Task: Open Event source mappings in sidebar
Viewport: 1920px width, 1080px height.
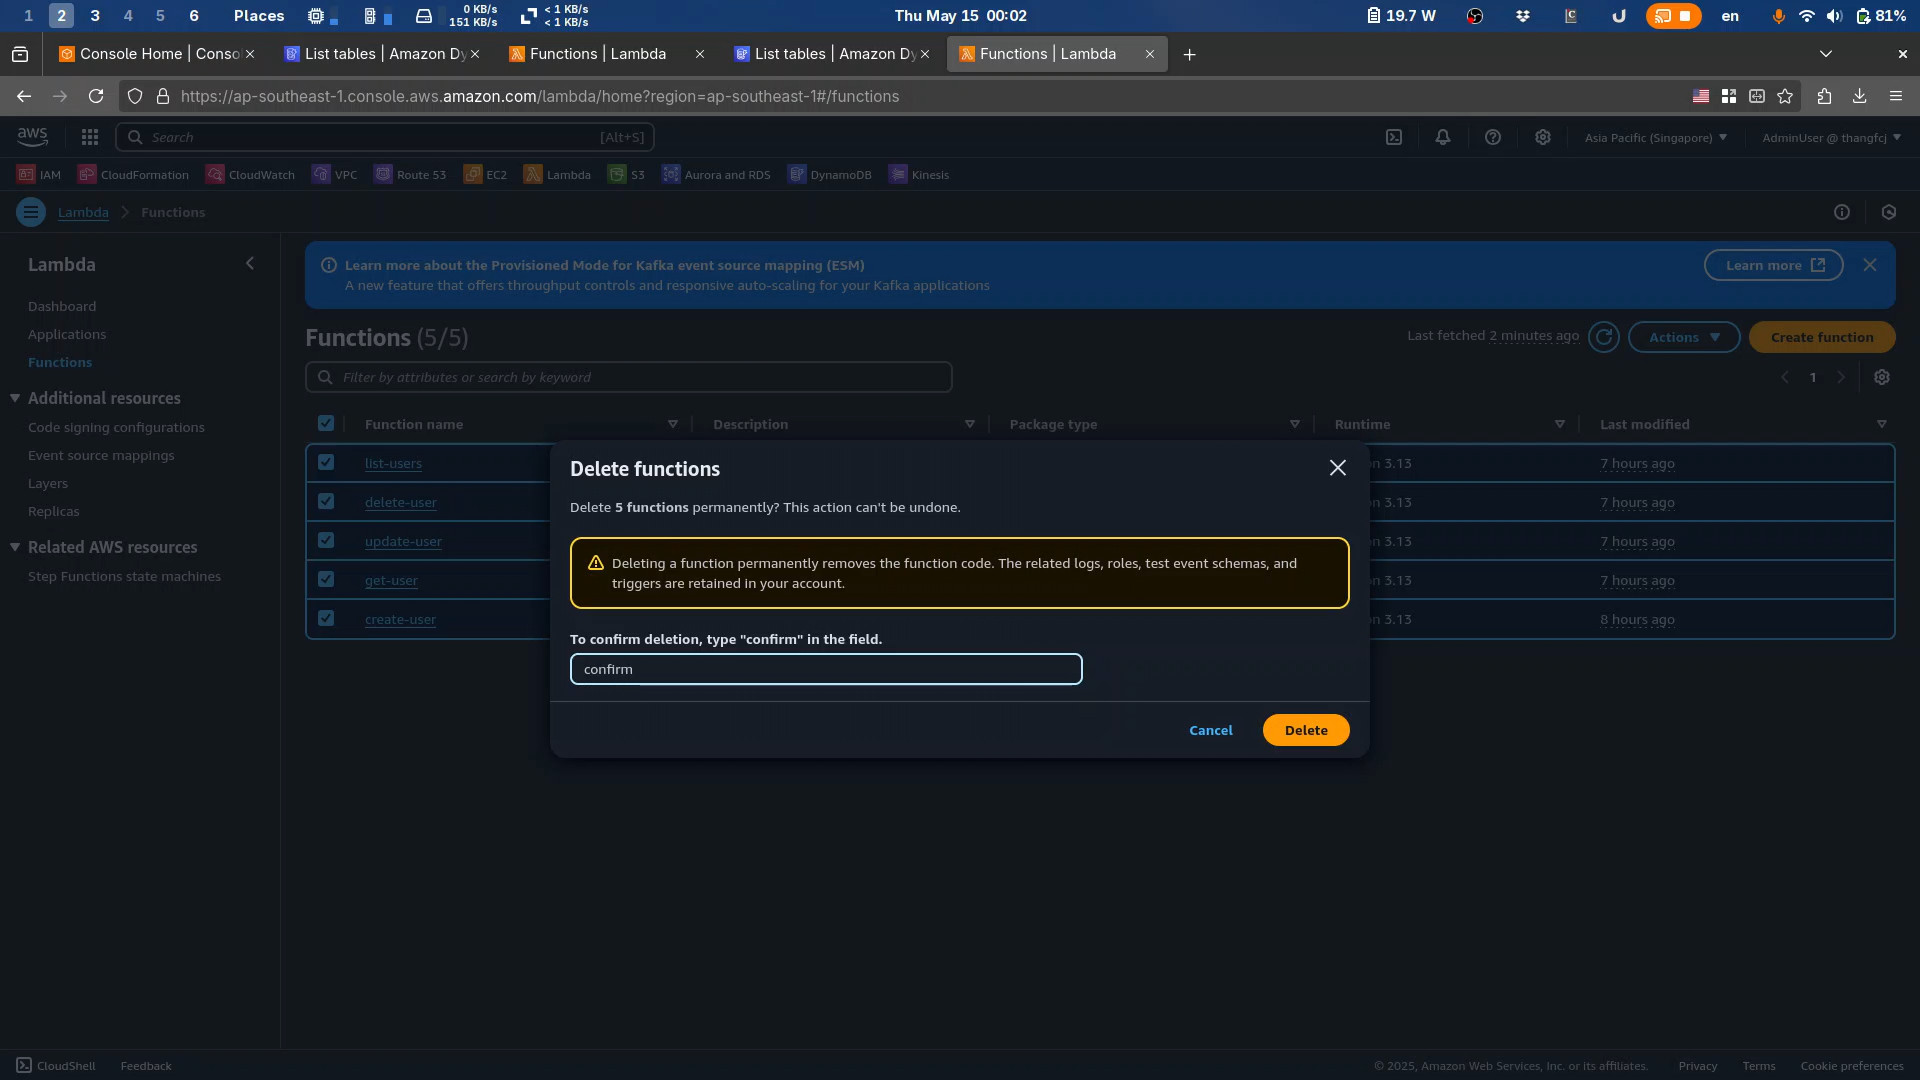Action: [x=101, y=455]
